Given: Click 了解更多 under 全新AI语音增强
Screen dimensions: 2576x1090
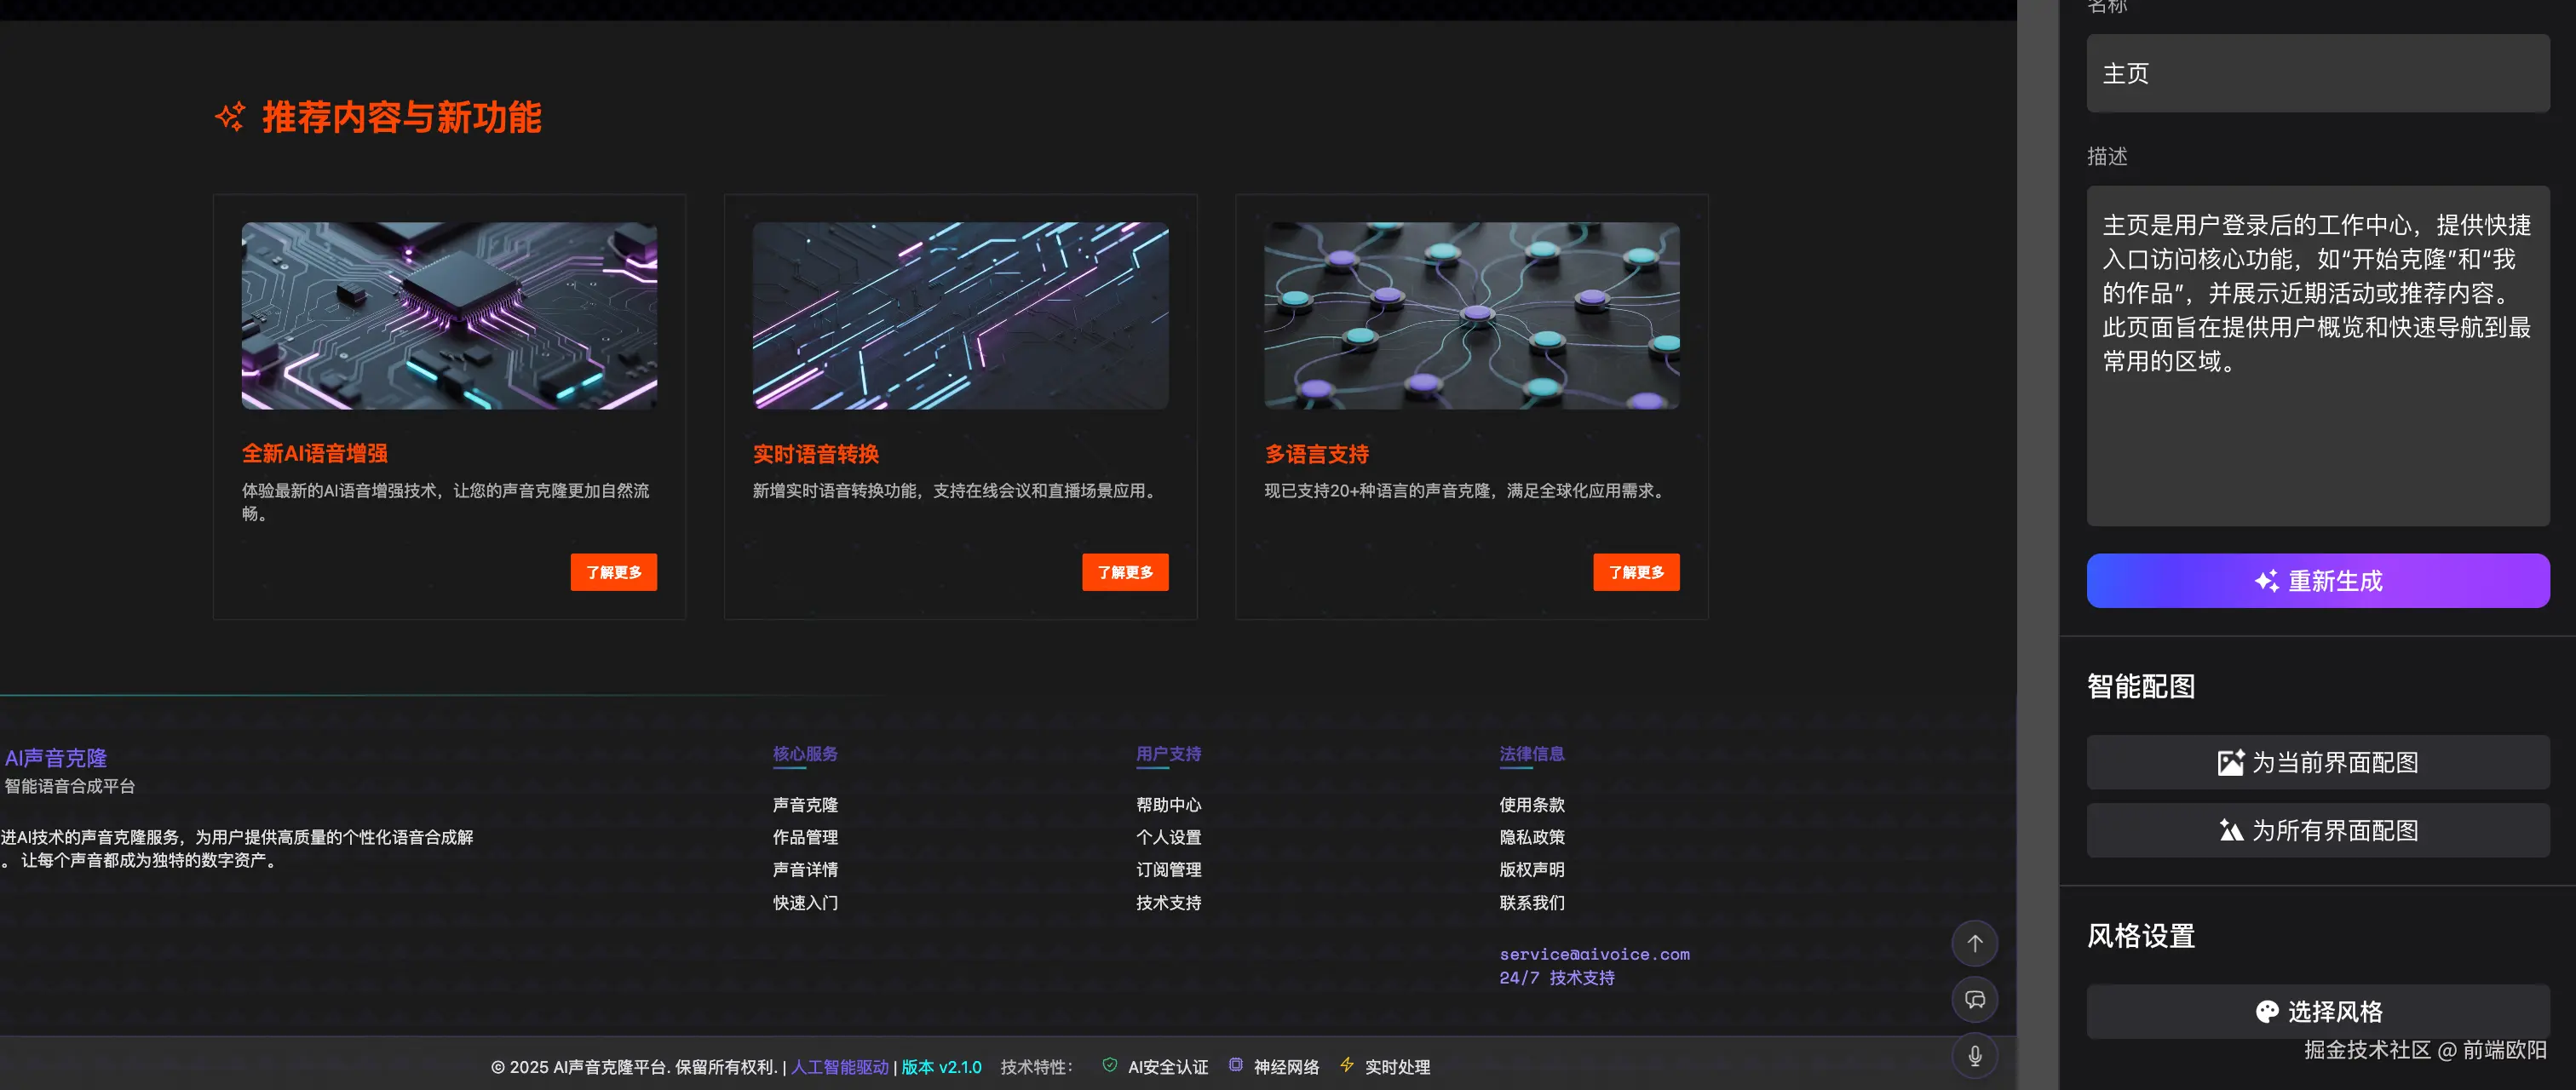Looking at the screenshot, I should click(613, 572).
